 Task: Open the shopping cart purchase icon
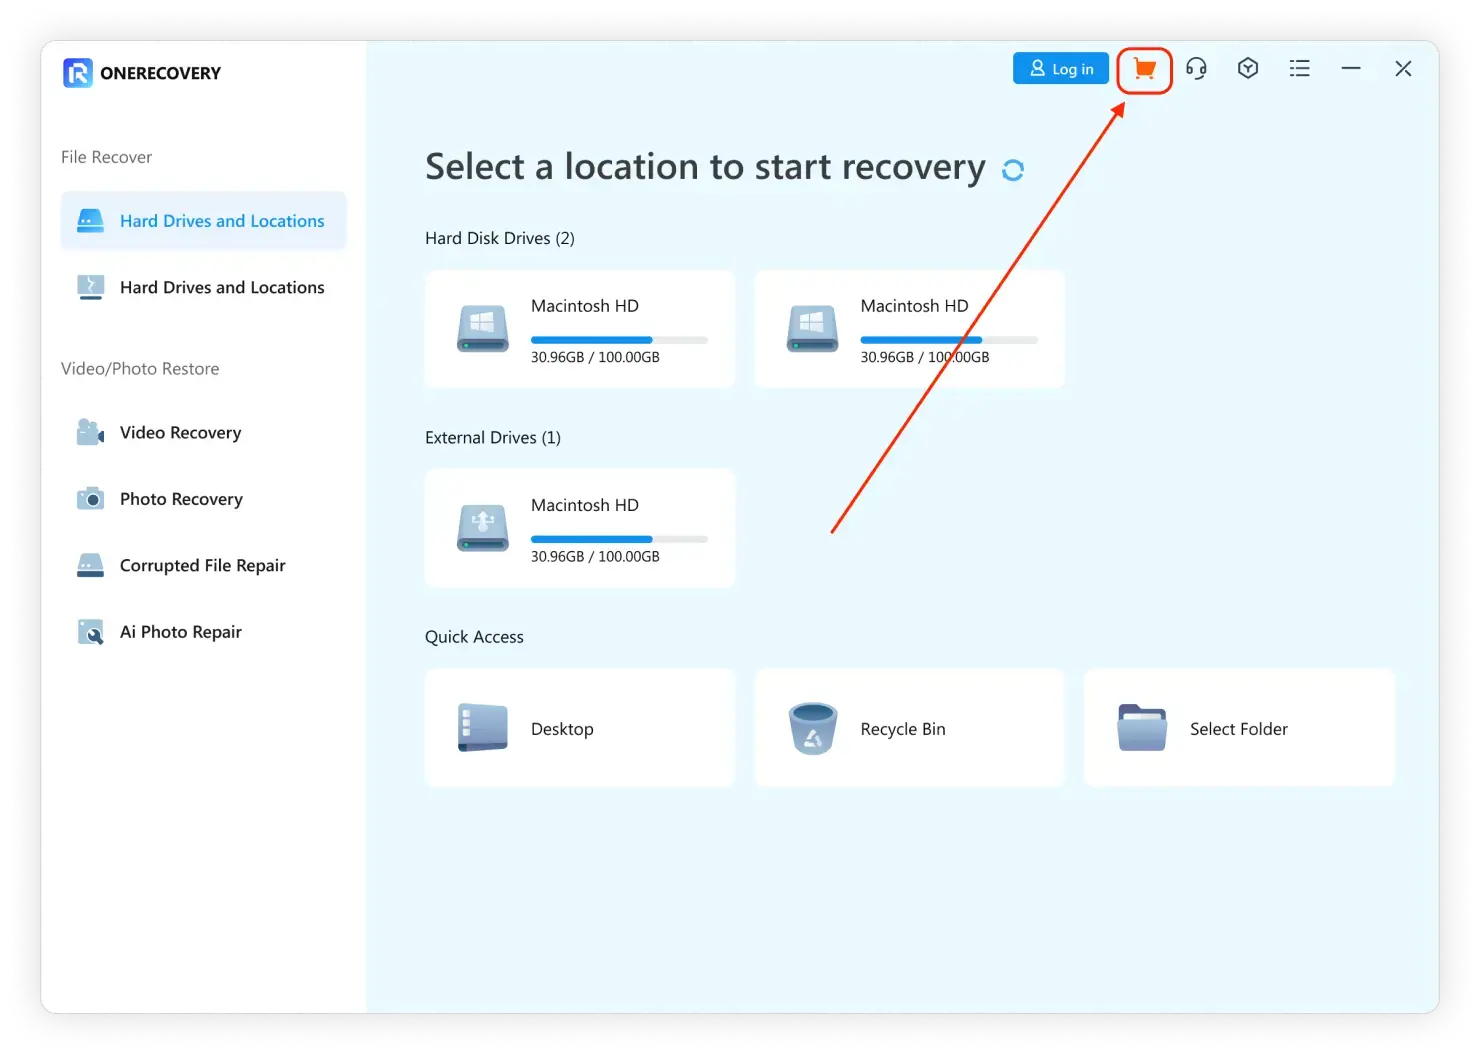(1144, 69)
